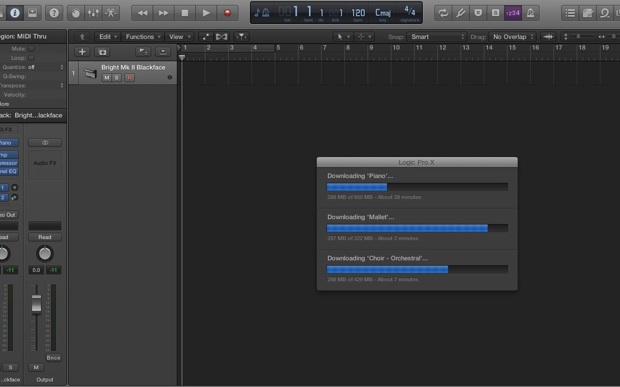Mute the Bright Mk II Blackface track
The image size is (620, 387).
point(107,78)
